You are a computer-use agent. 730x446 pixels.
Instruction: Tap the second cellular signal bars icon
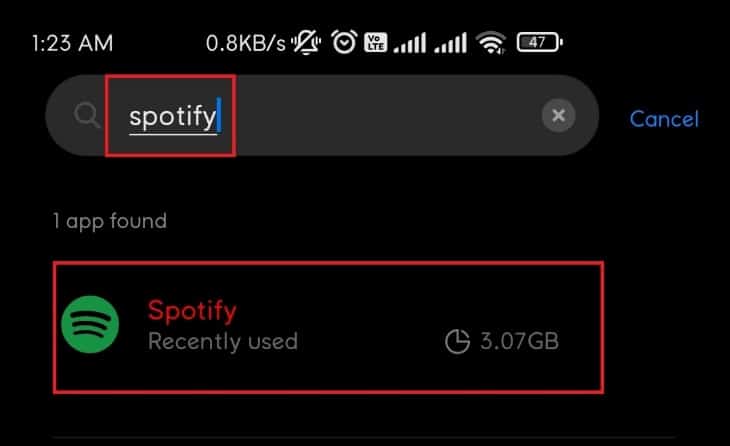[x=450, y=43]
